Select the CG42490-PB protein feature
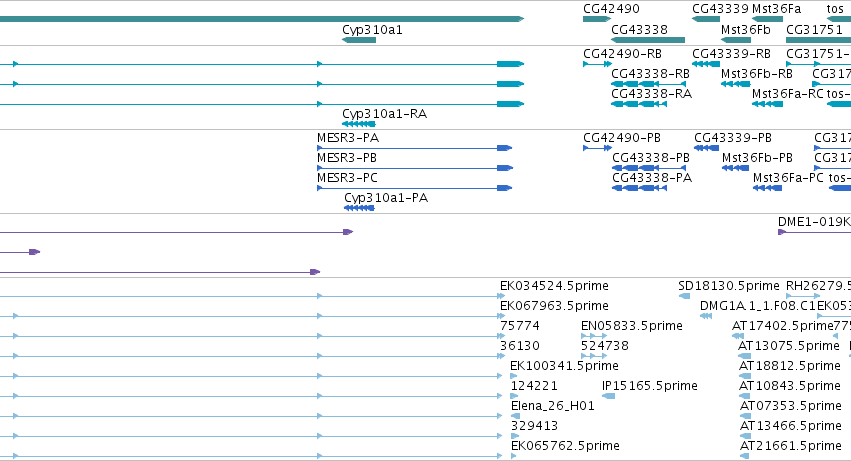Screen dimensions: 851x461 [598, 148]
